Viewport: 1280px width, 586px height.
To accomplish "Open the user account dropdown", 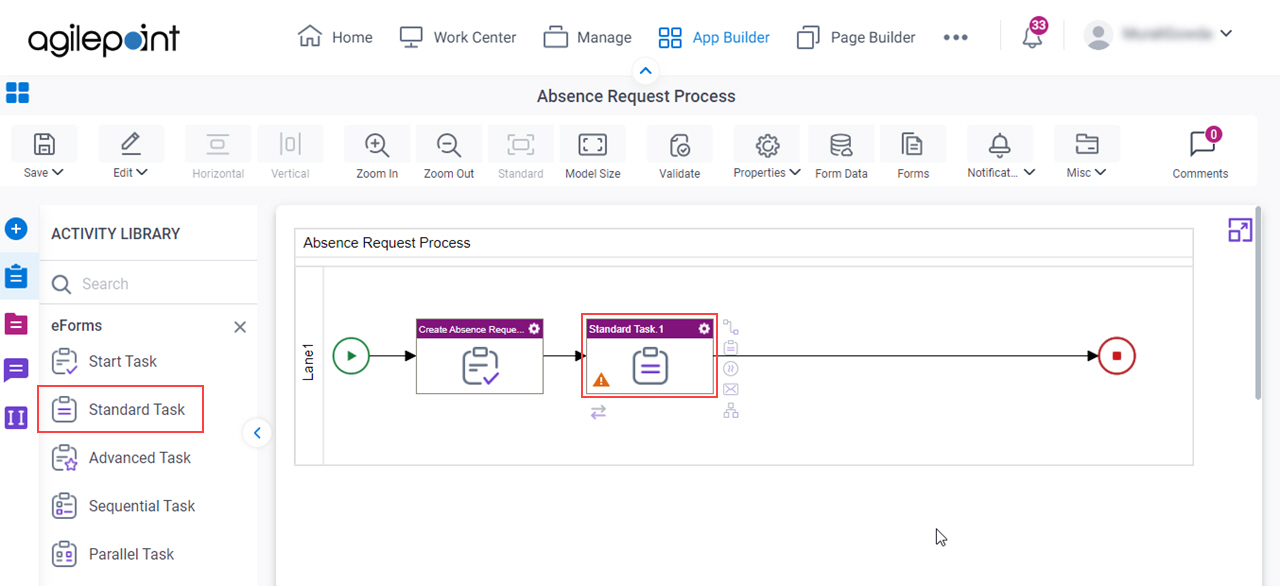I will (1226, 33).
